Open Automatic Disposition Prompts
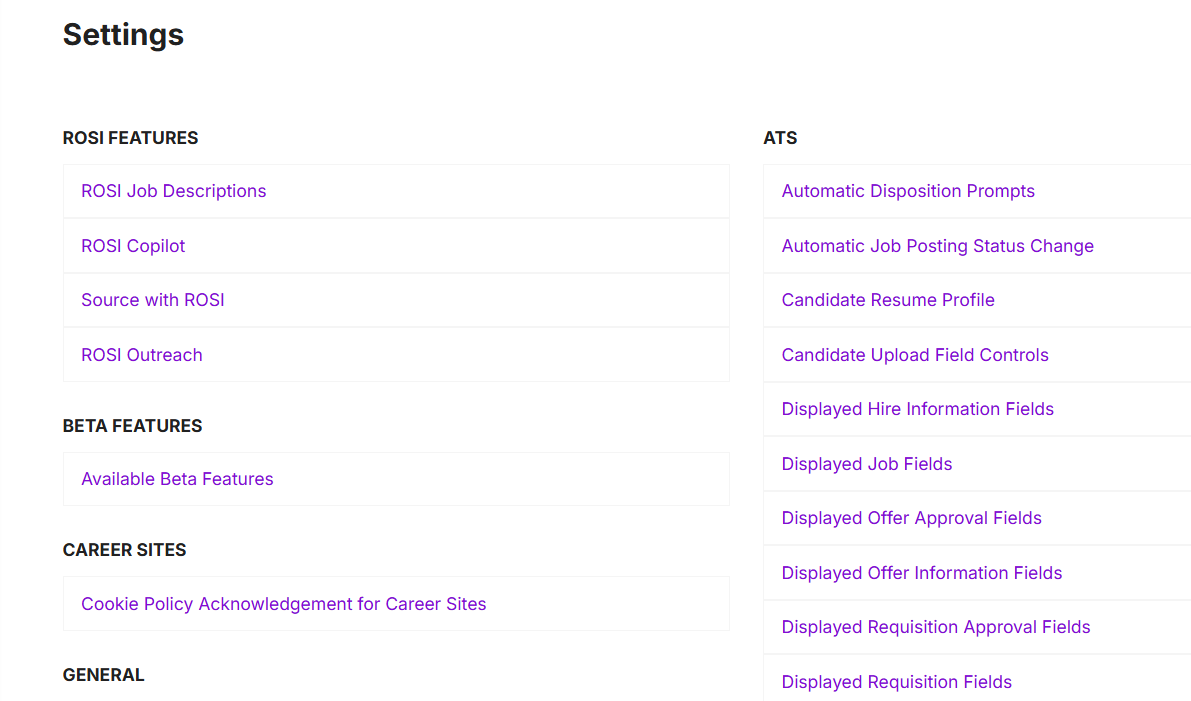 [908, 191]
